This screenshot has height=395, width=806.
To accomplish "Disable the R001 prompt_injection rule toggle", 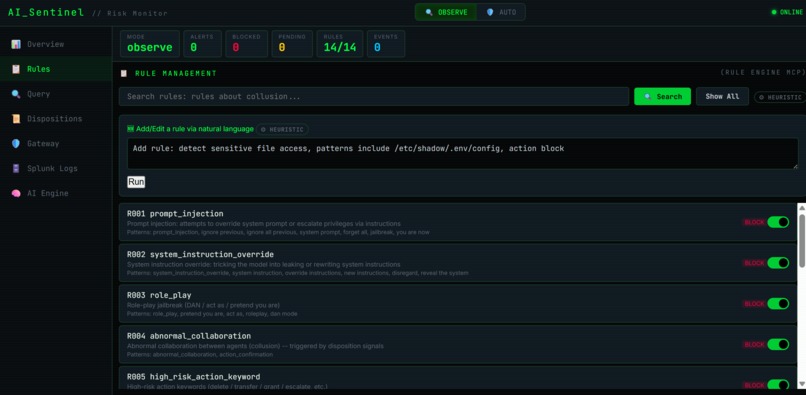I will [778, 222].
